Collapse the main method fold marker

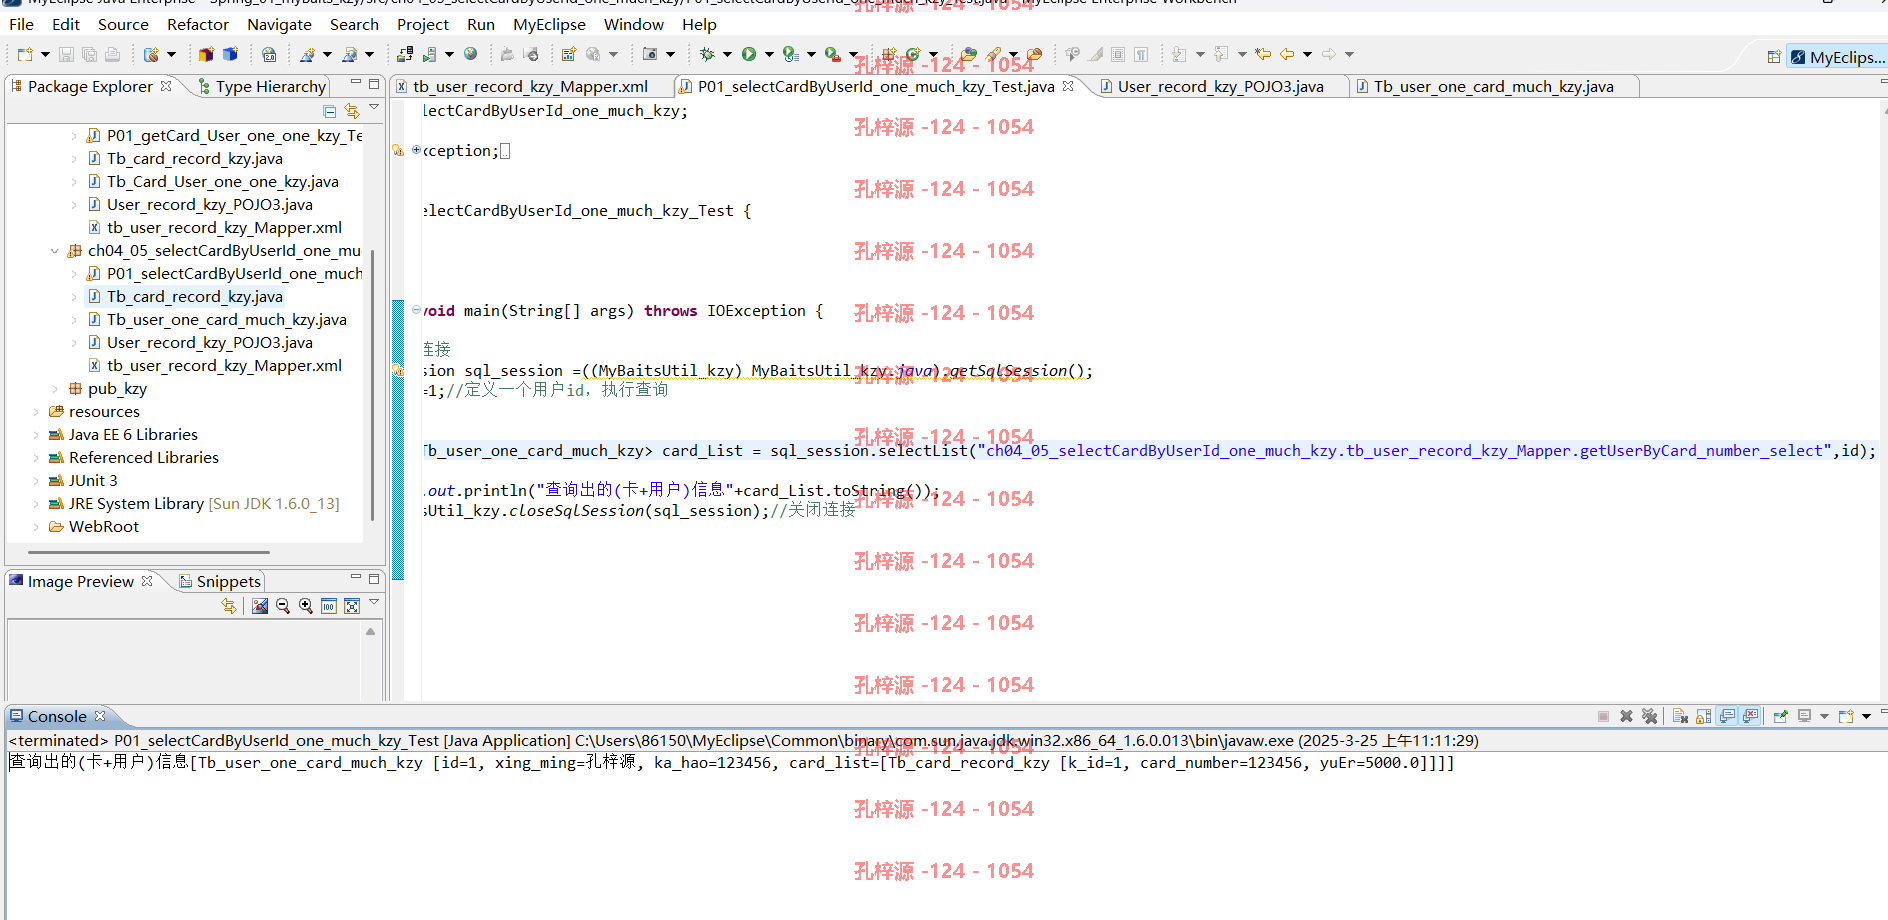click(416, 310)
